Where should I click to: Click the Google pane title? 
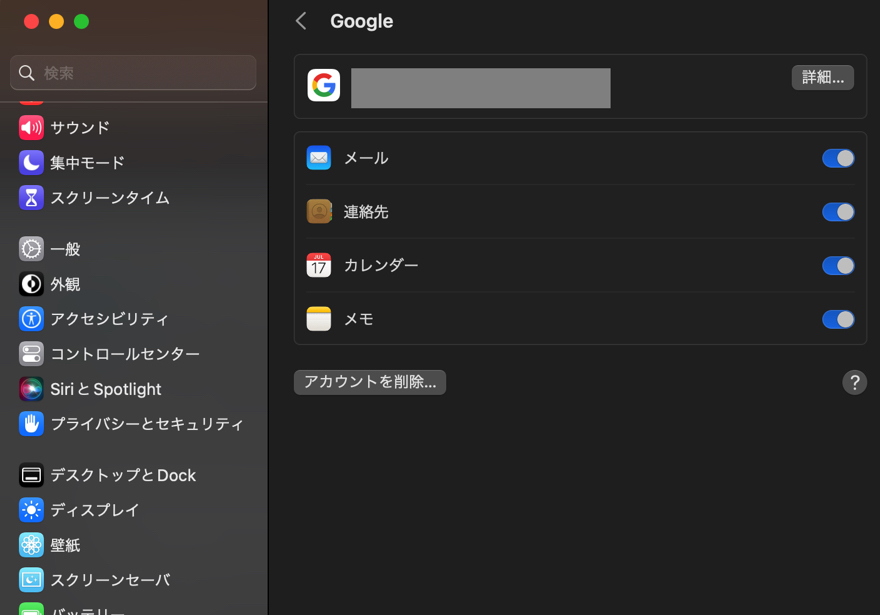coord(361,21)
